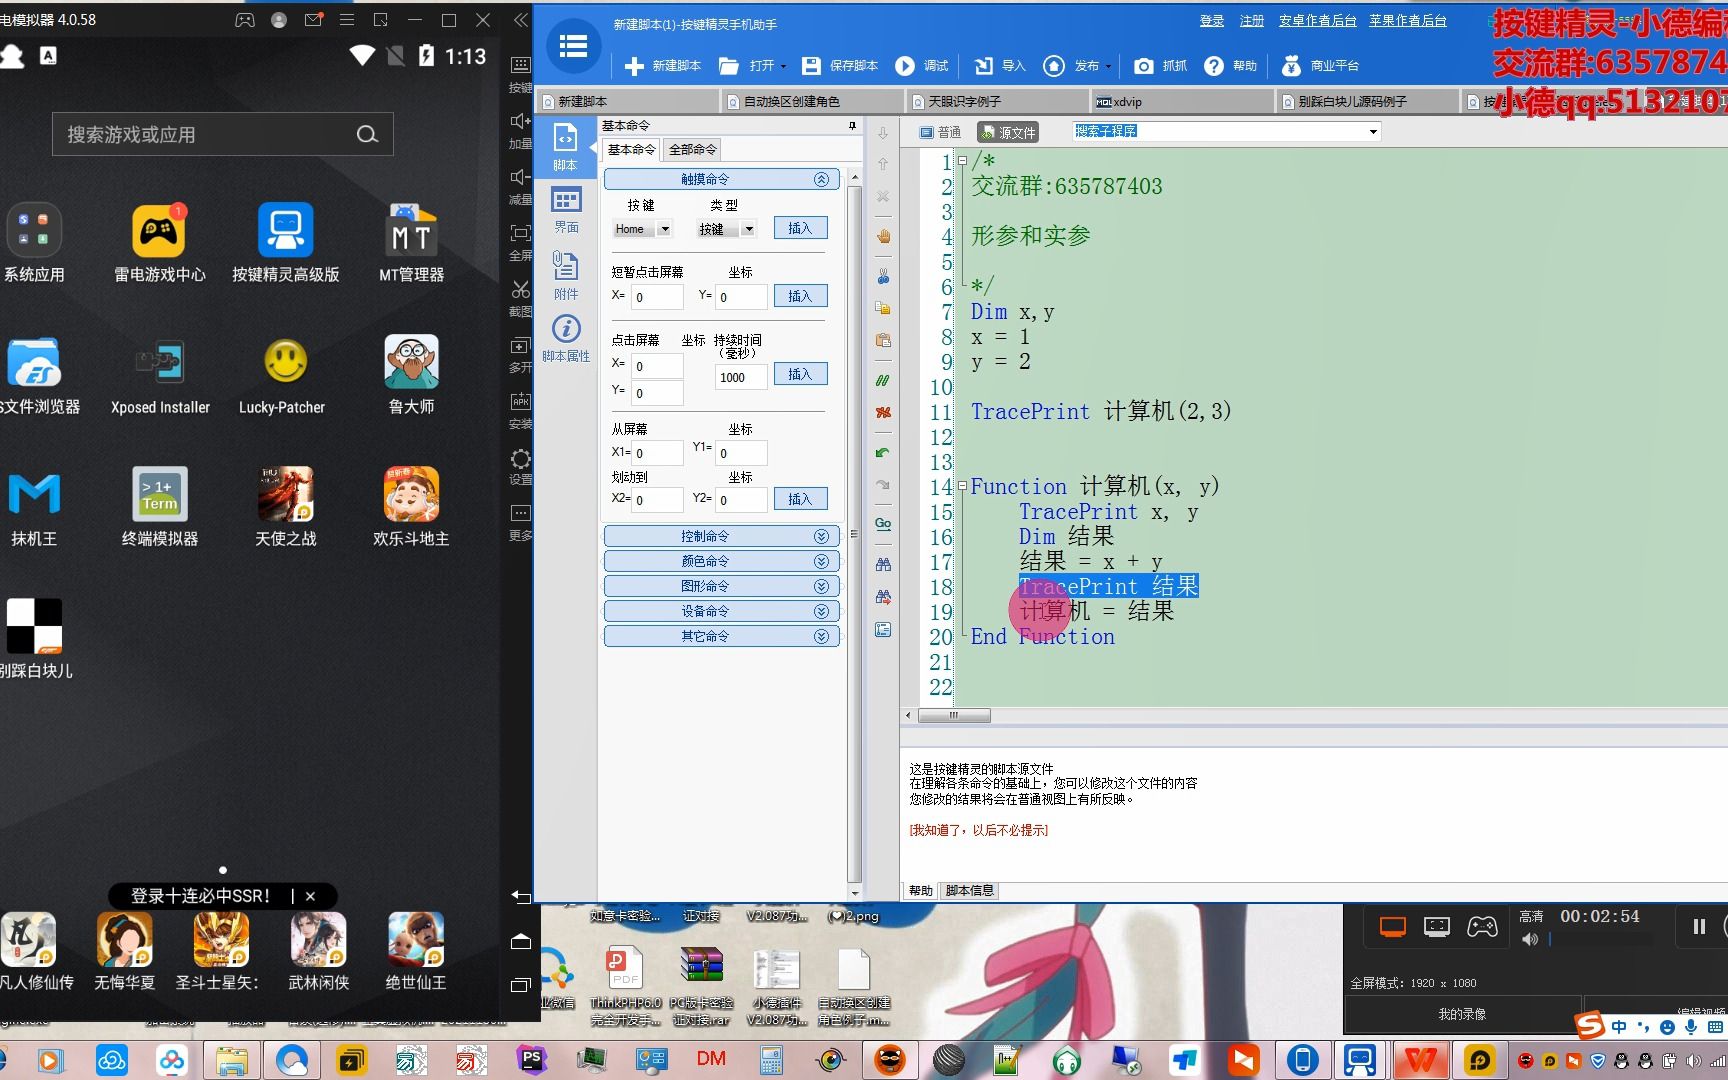Image resolution: width=1728 pixels, height=1080 pixels.
Task: Select the 脚本 sidebar panel icon
Action: pyautogui.click(x=565, y=146)
